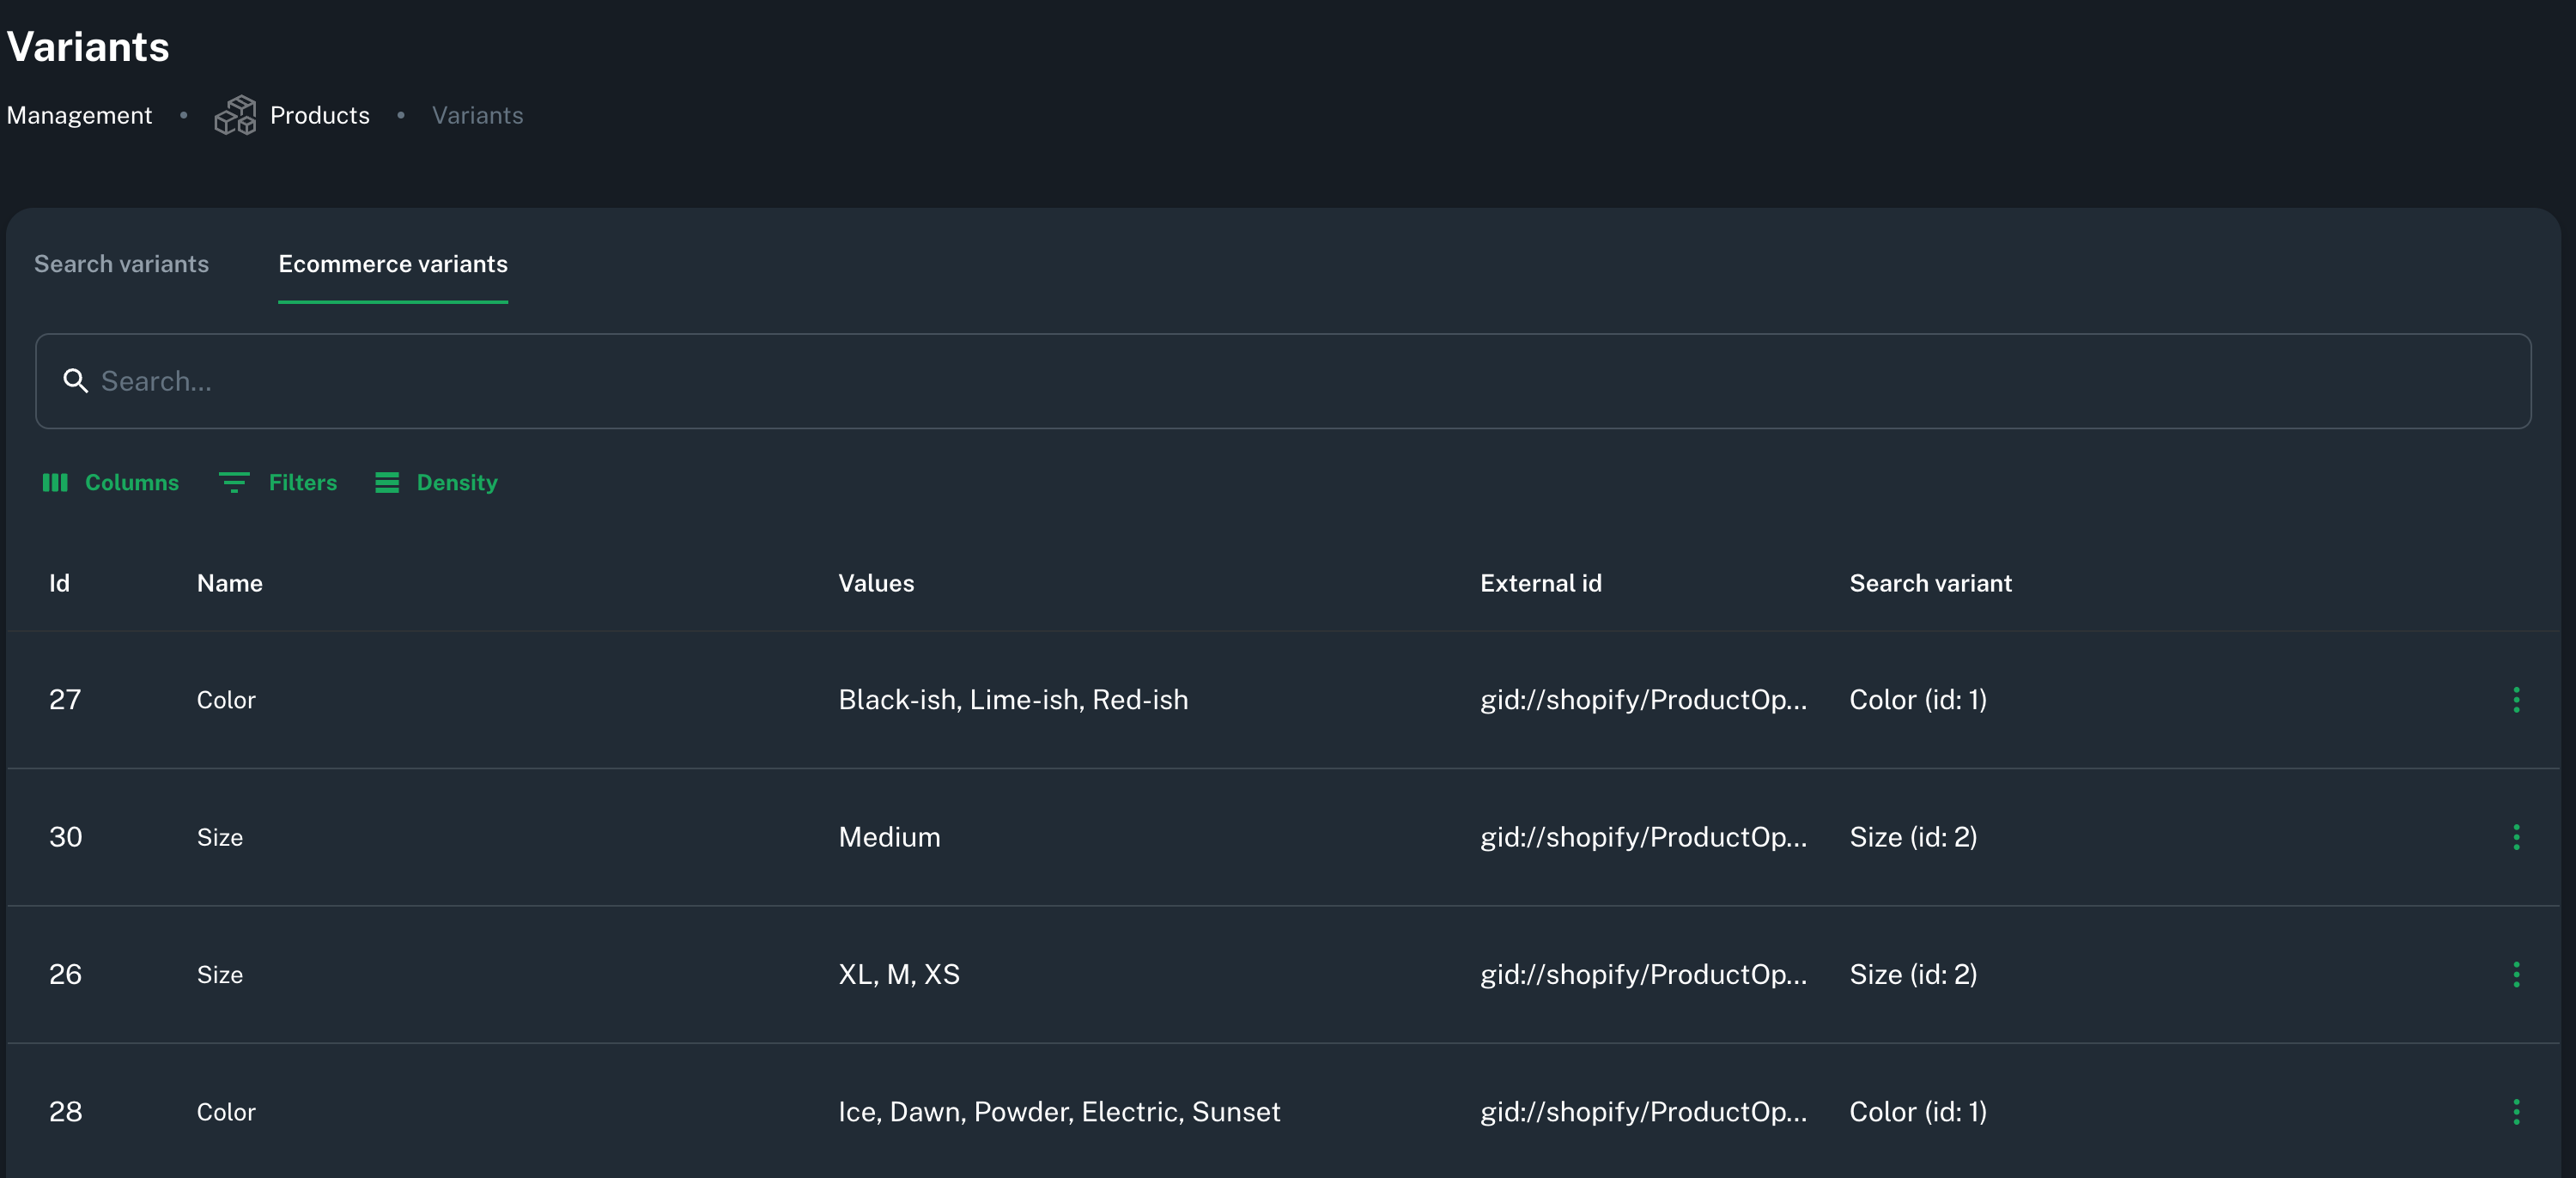Click 'Size (id: 2)' in row 30
This screenshot has width=2576, height=1178.
tap(1913, 837)
